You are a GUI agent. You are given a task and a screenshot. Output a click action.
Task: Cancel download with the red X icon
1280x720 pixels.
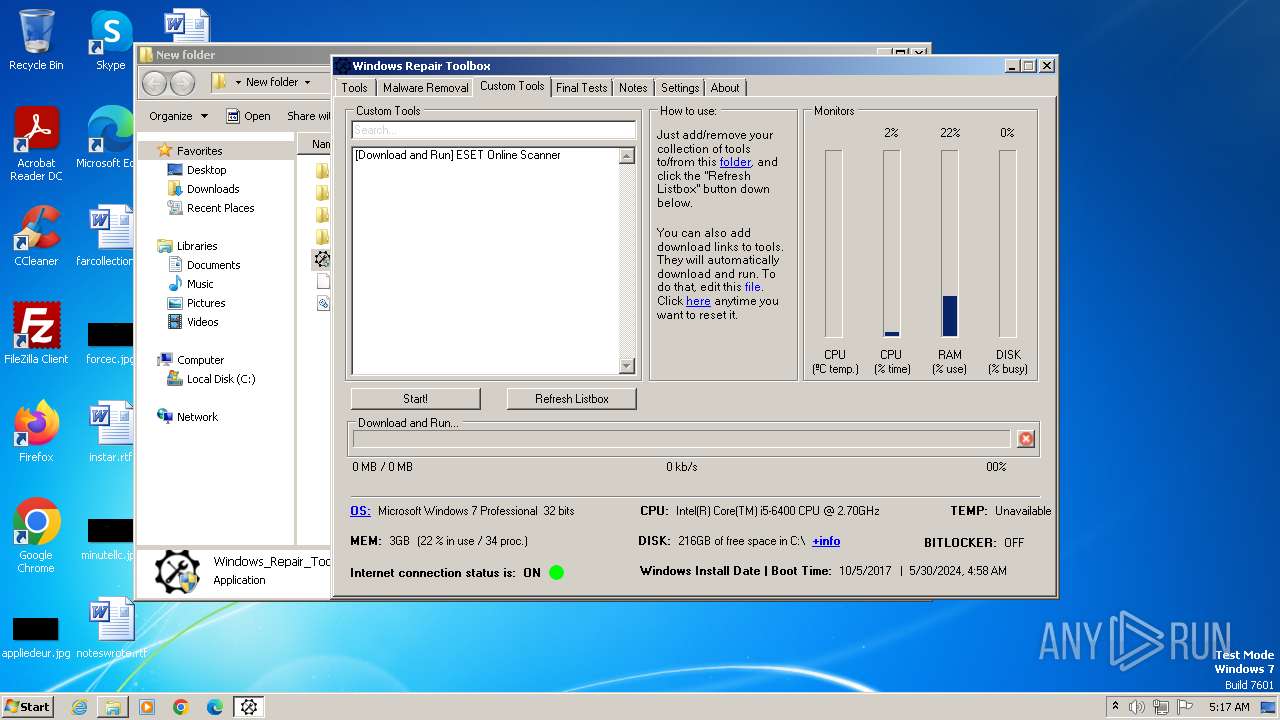tap(1025, 439)
